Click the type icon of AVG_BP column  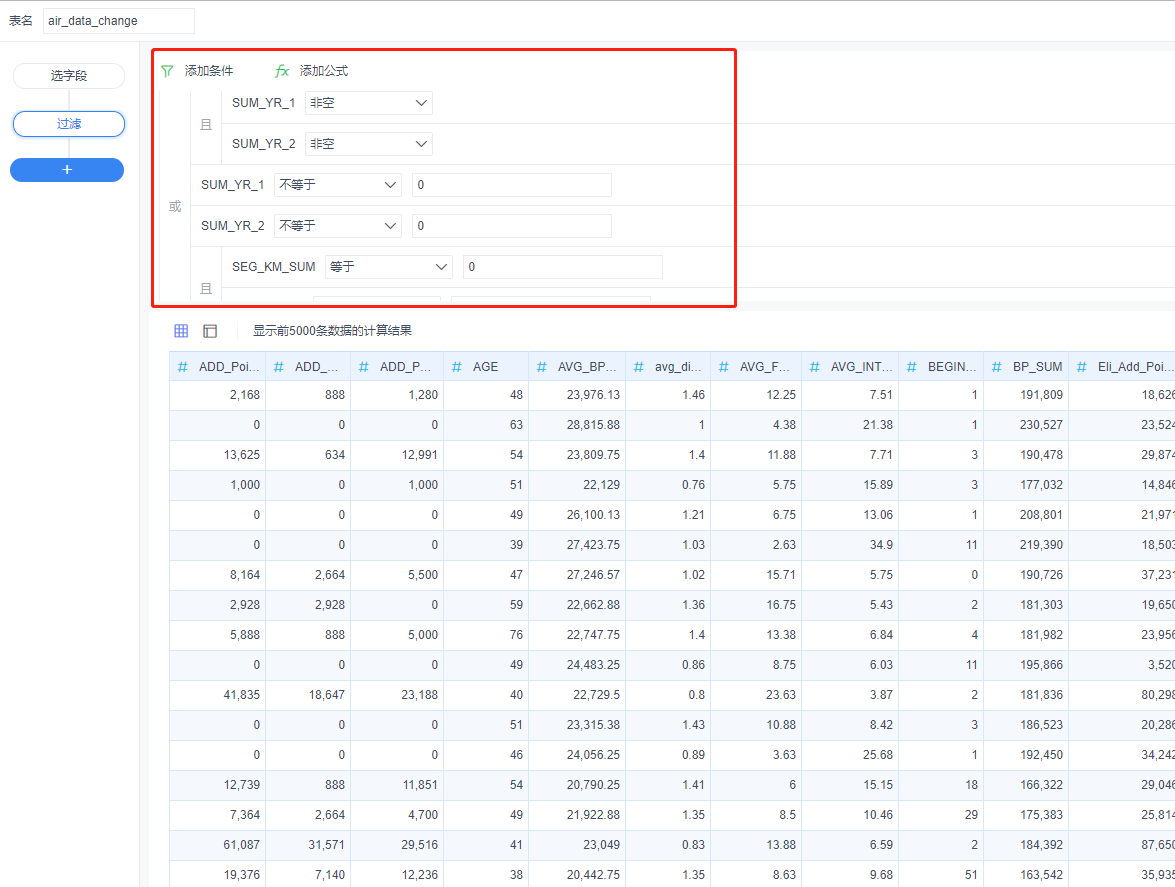pos(542,367)
